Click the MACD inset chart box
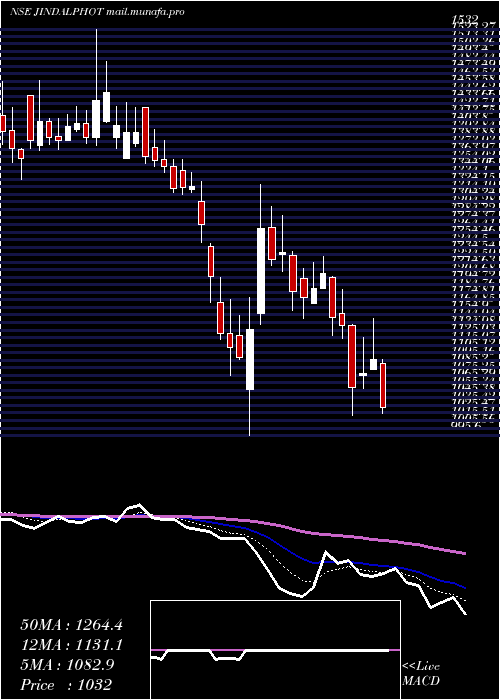The width and height of the screenshot is (500, 700). (275, 650)
